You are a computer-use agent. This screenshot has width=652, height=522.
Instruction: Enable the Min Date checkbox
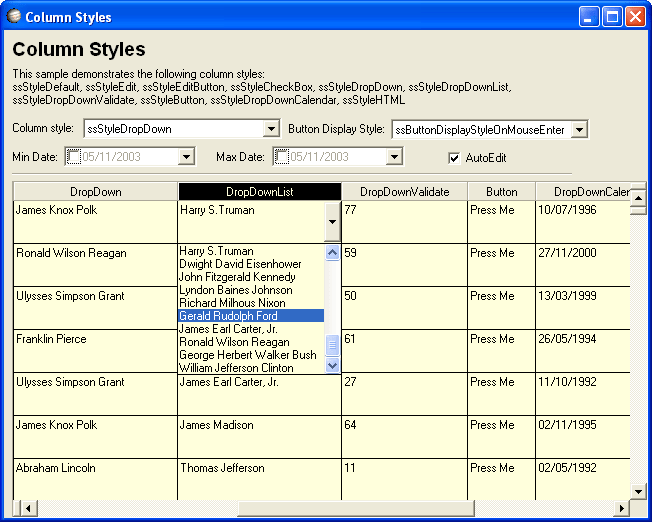pos(74,157)
